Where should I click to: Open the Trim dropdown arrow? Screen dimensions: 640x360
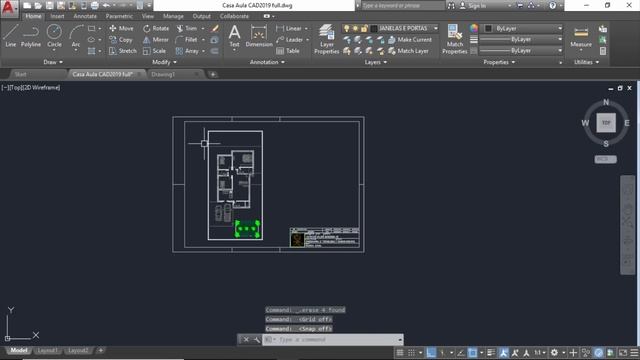point(203,28)
